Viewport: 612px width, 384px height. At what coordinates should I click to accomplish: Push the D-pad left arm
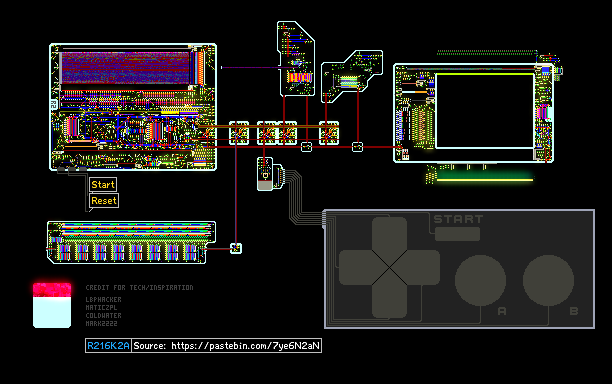[357, 268]
